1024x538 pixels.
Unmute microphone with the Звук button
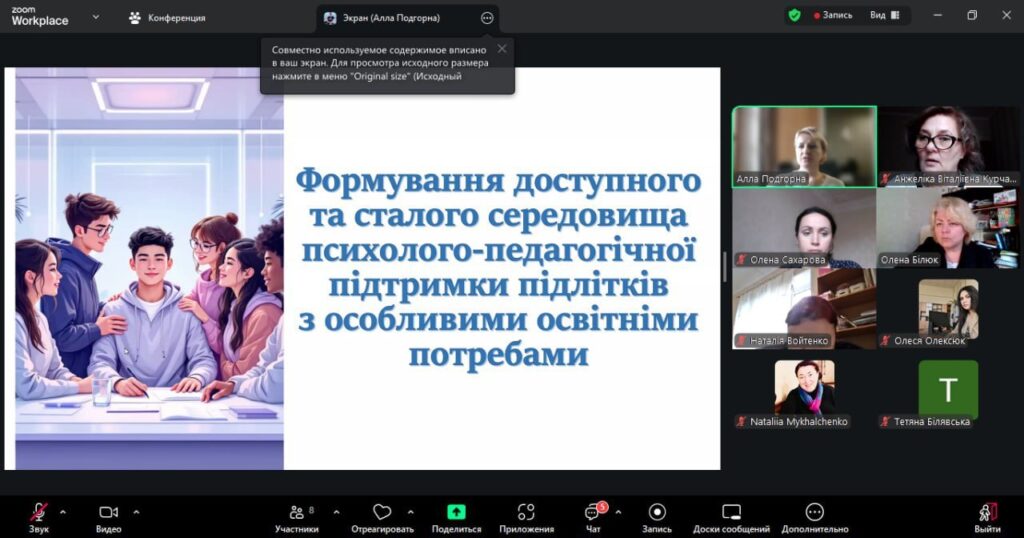point(39,513)
